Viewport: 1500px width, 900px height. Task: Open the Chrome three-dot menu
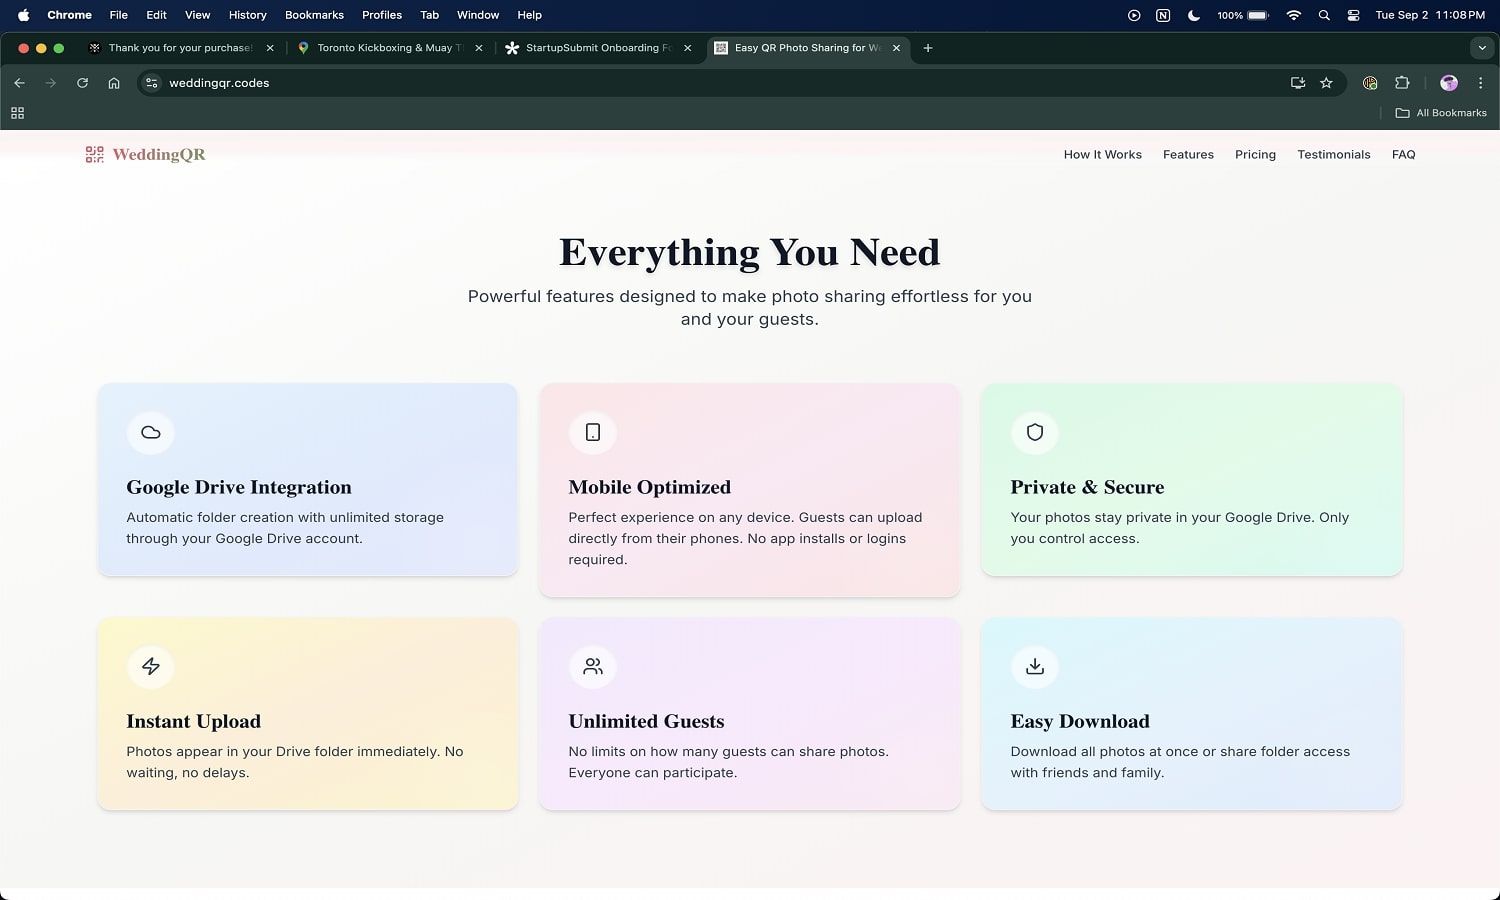[x=1481, y=83]
